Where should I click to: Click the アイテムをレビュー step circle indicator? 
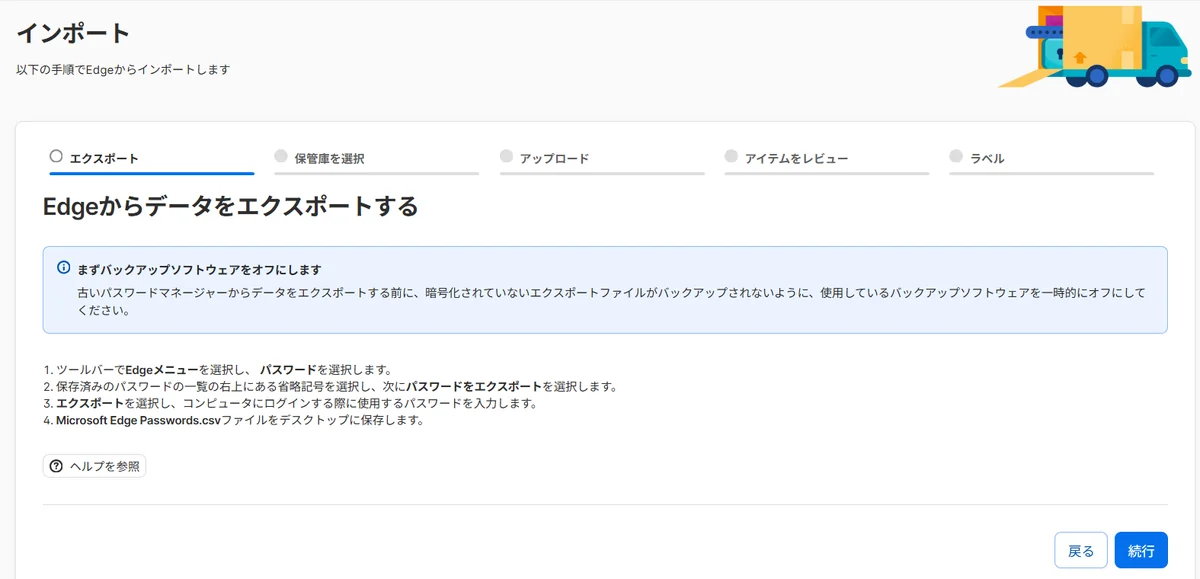tap(731, 156)
